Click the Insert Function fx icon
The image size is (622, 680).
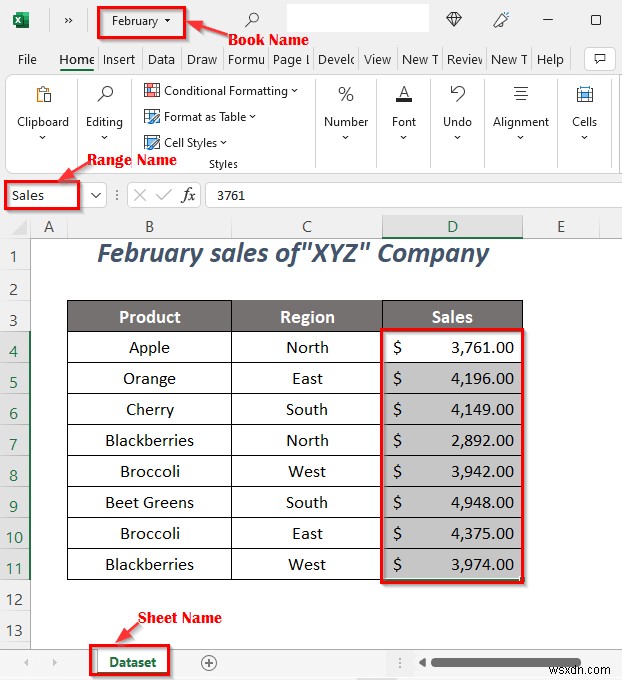click(x=188, y=195)
